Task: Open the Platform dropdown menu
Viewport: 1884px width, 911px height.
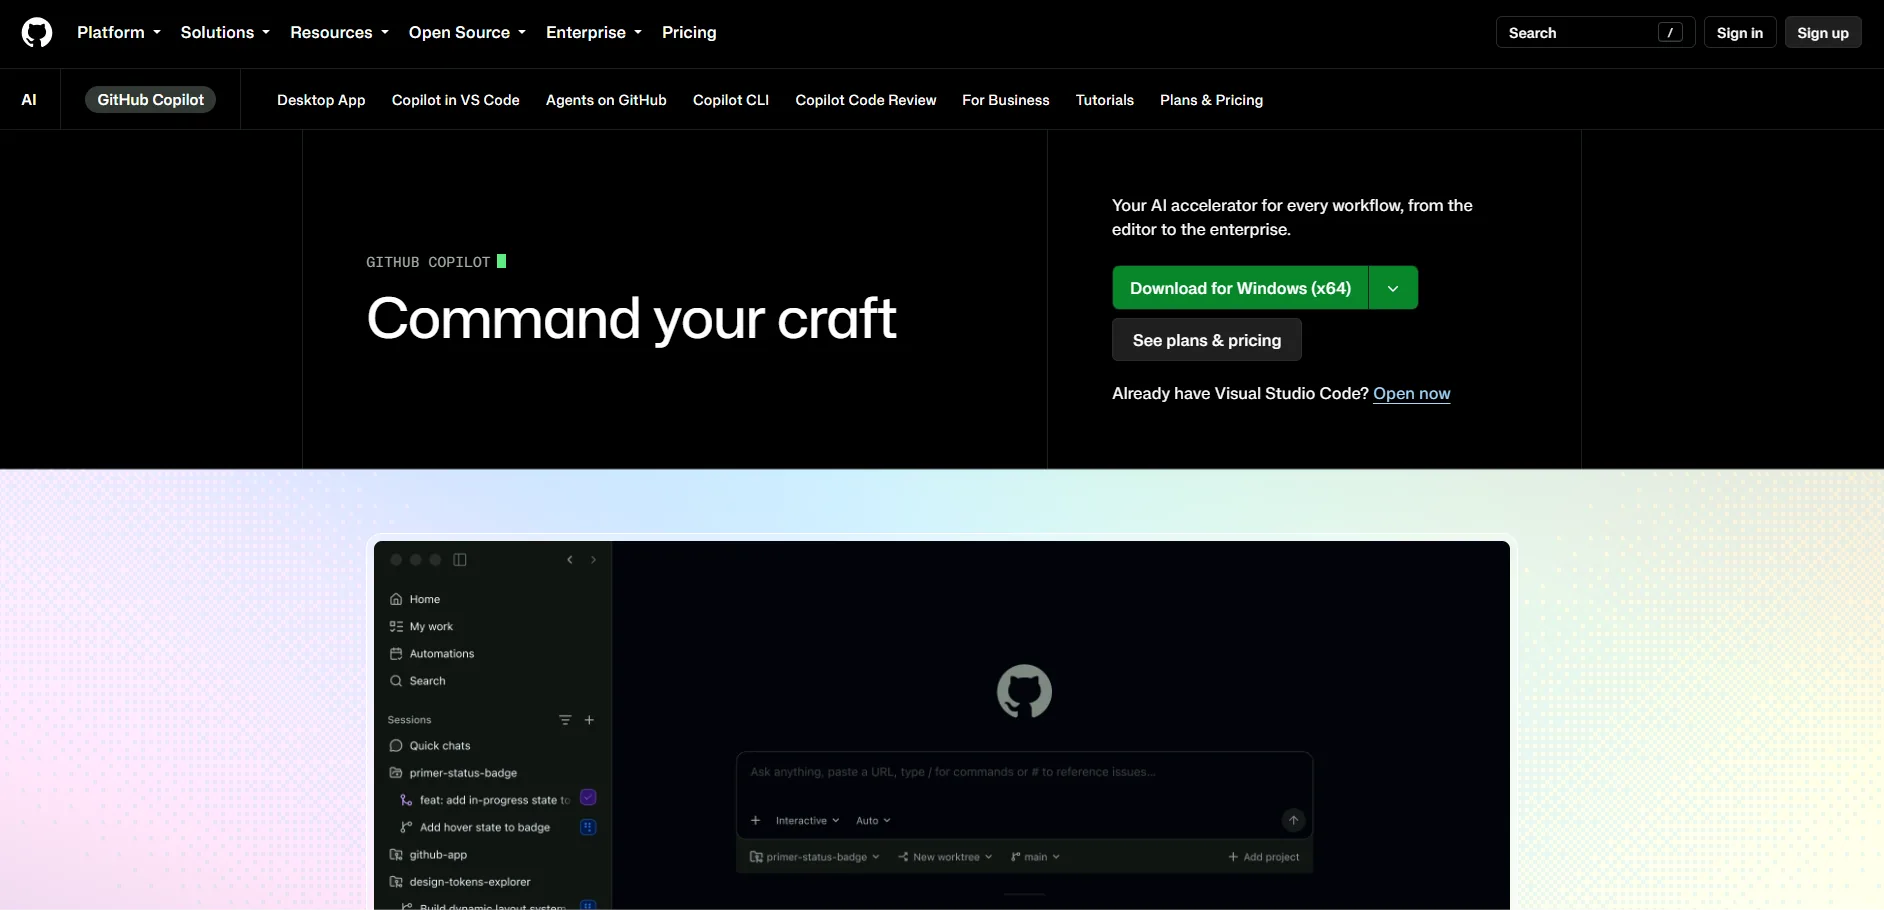Action: pos(119,32)
